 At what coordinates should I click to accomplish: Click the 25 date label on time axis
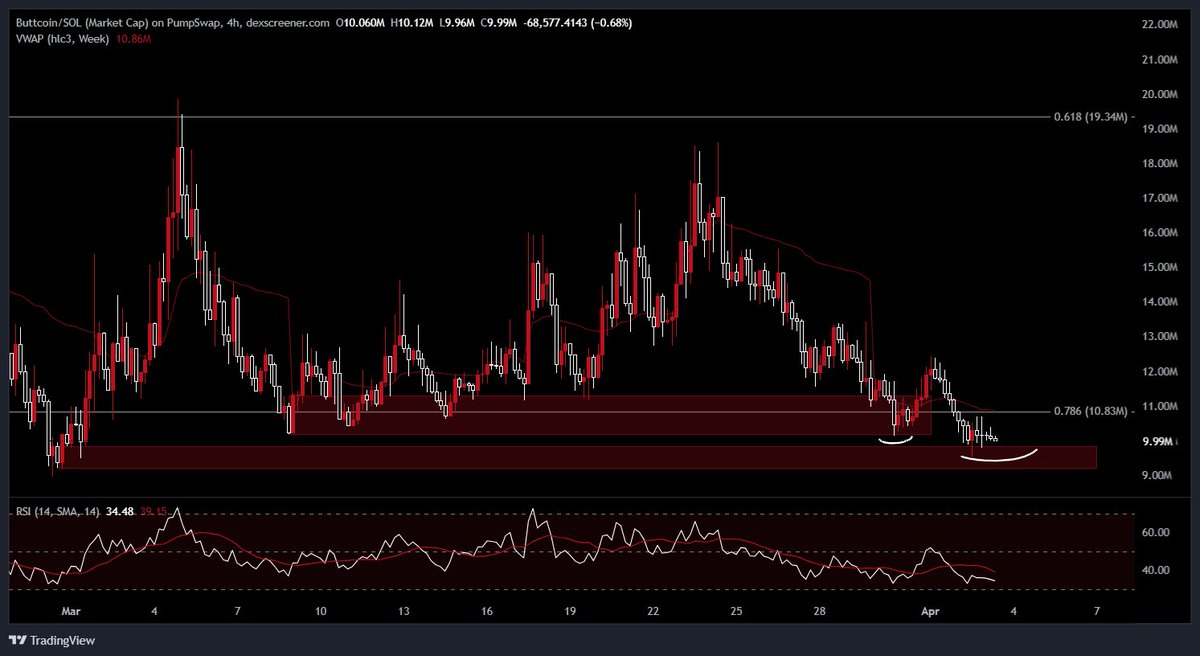click(735, 609)
